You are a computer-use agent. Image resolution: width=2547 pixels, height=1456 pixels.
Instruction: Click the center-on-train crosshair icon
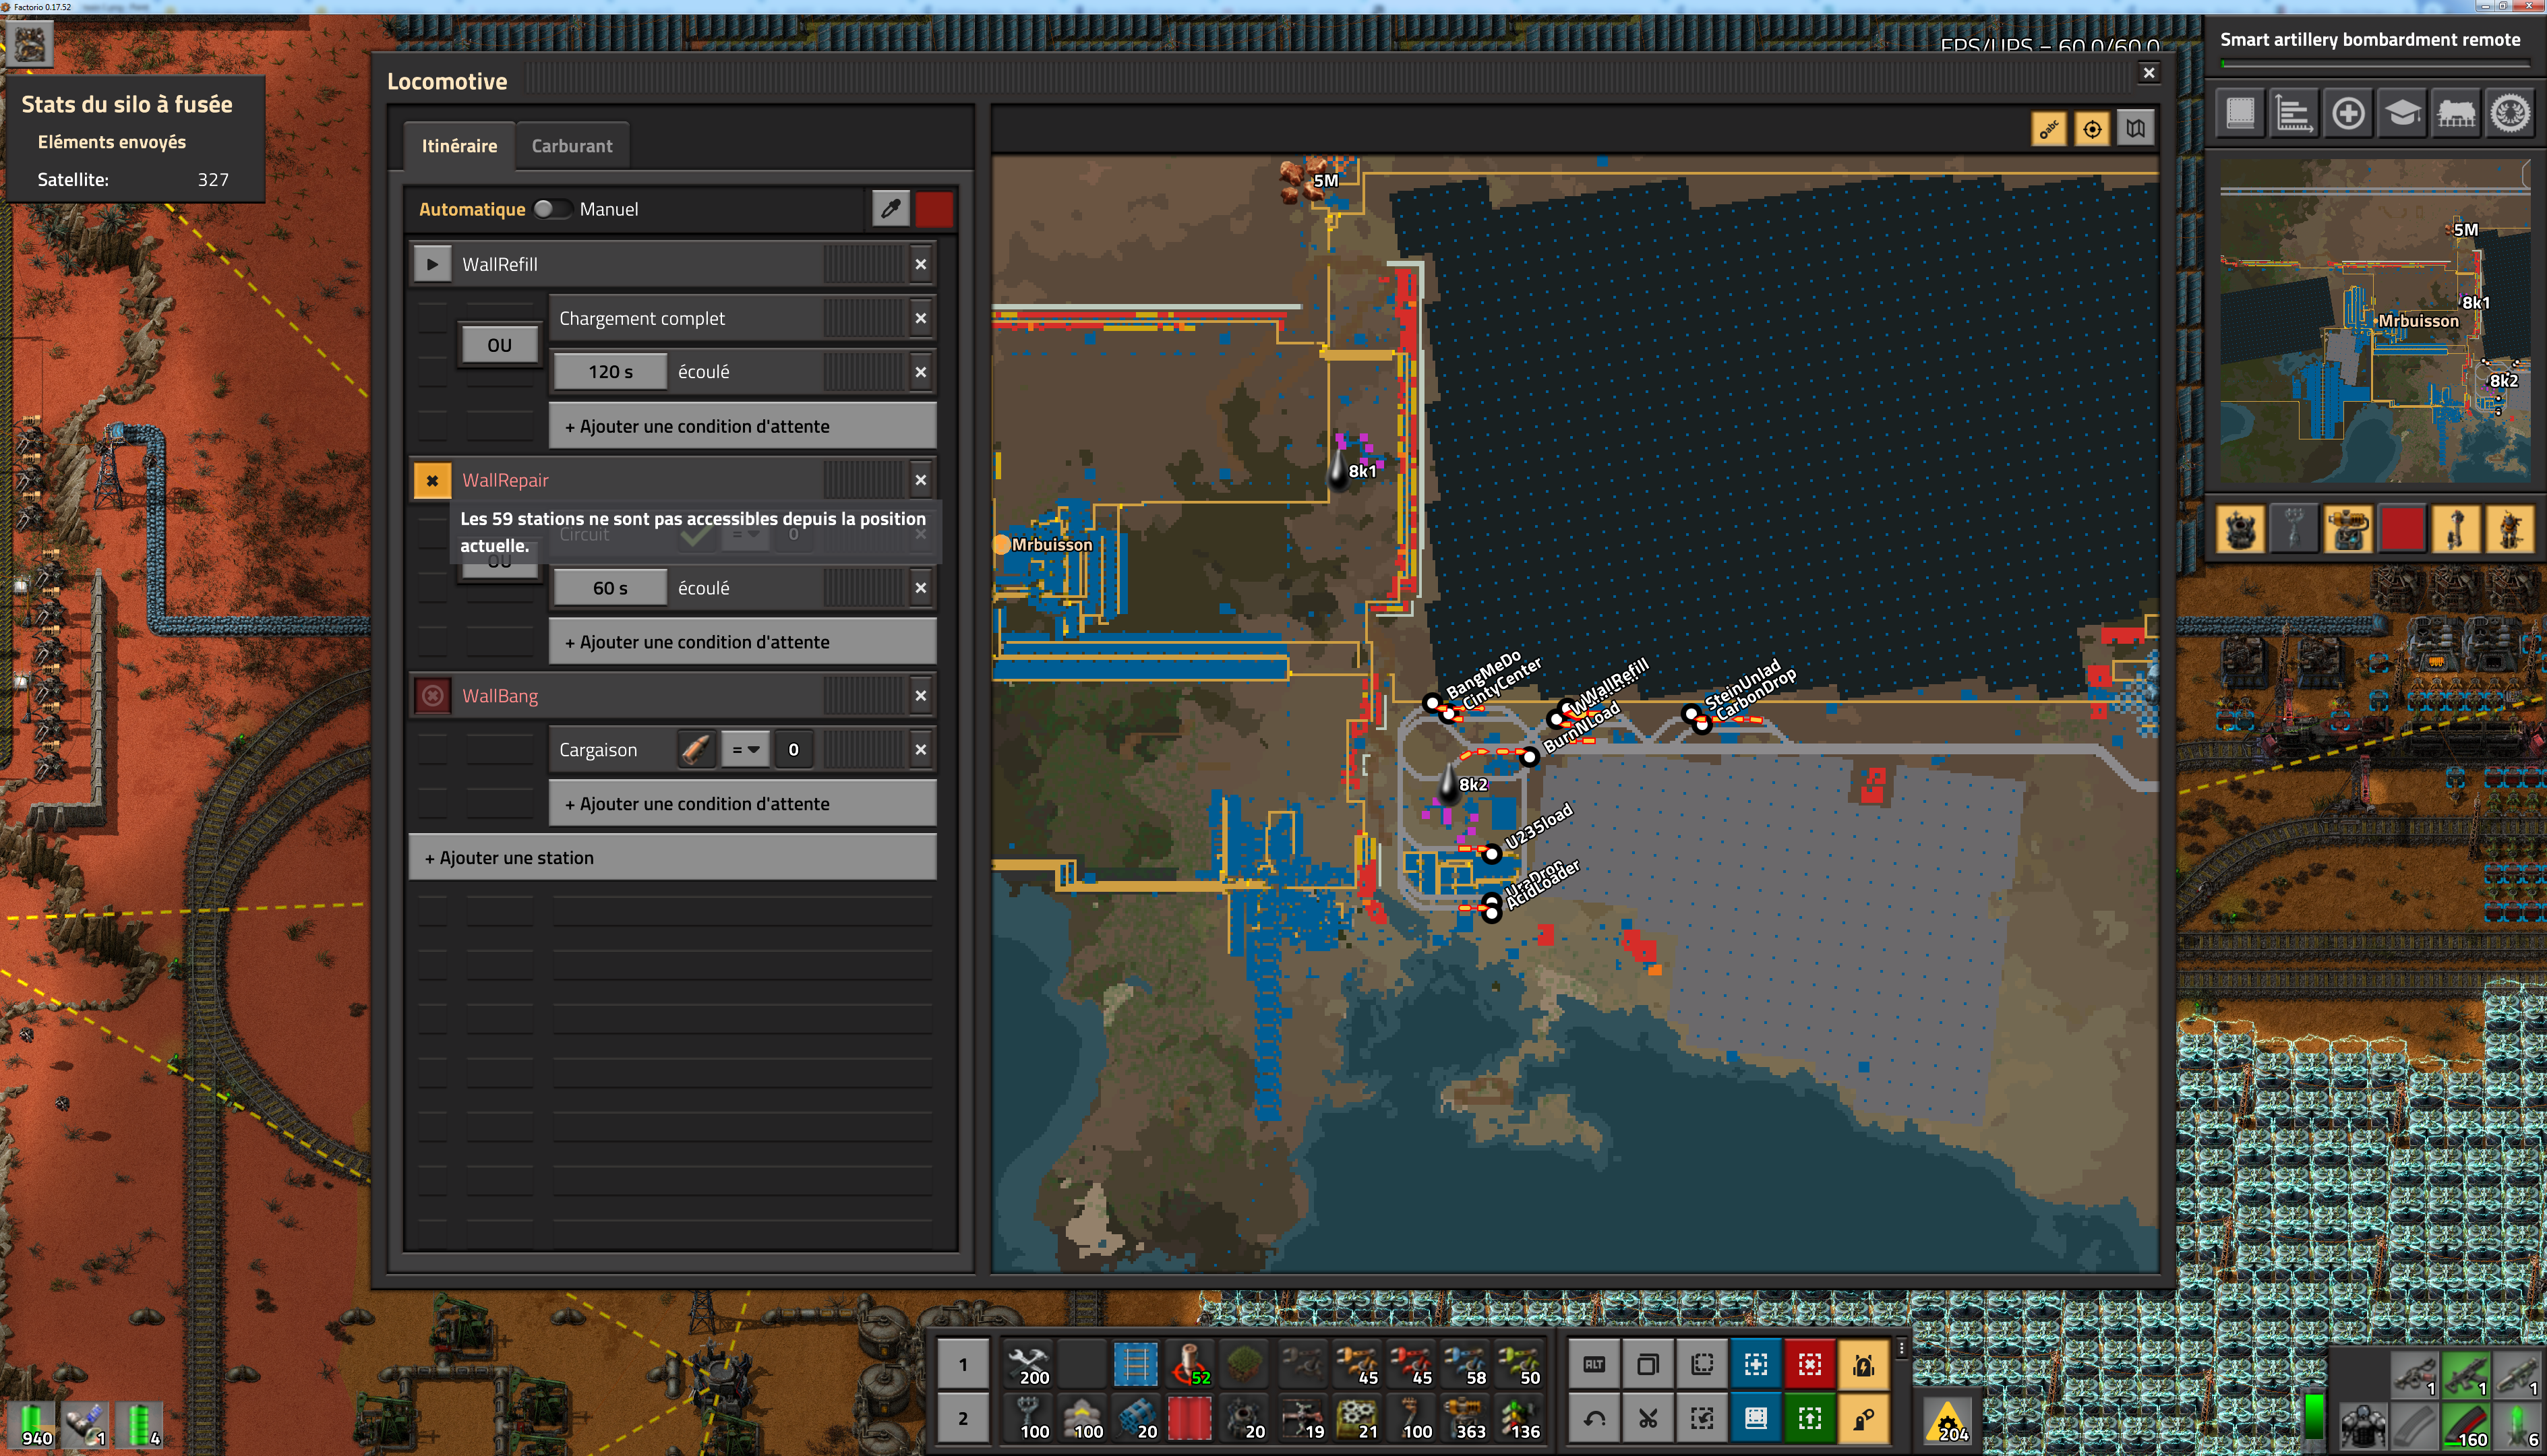[x=2092, y=129]
